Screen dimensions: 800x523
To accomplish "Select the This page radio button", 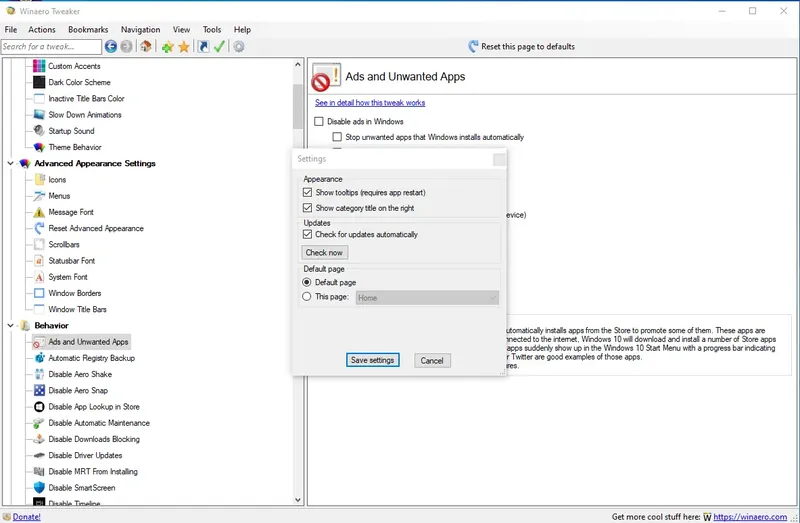I will point(307,296).
